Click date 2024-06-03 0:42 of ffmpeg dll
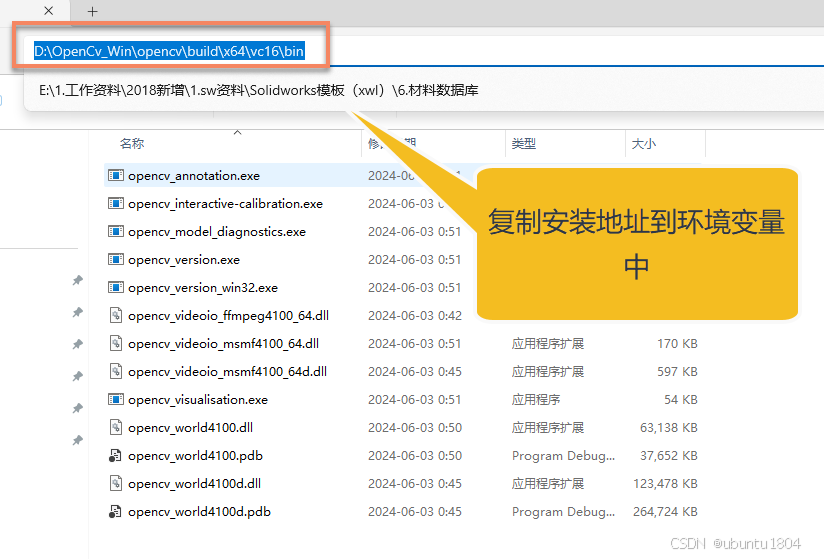 [x=415, y=316]
